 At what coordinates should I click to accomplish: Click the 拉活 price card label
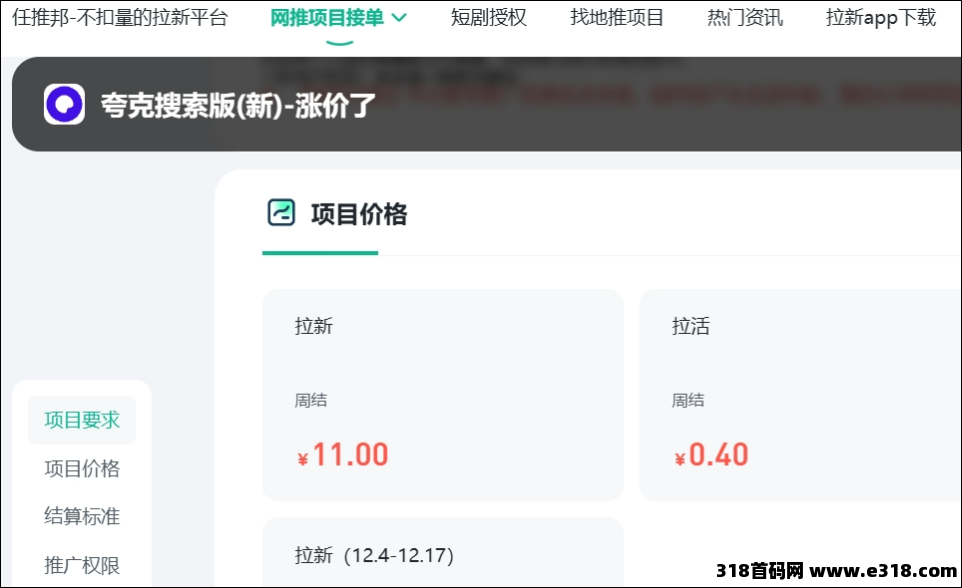pos(691,326)
